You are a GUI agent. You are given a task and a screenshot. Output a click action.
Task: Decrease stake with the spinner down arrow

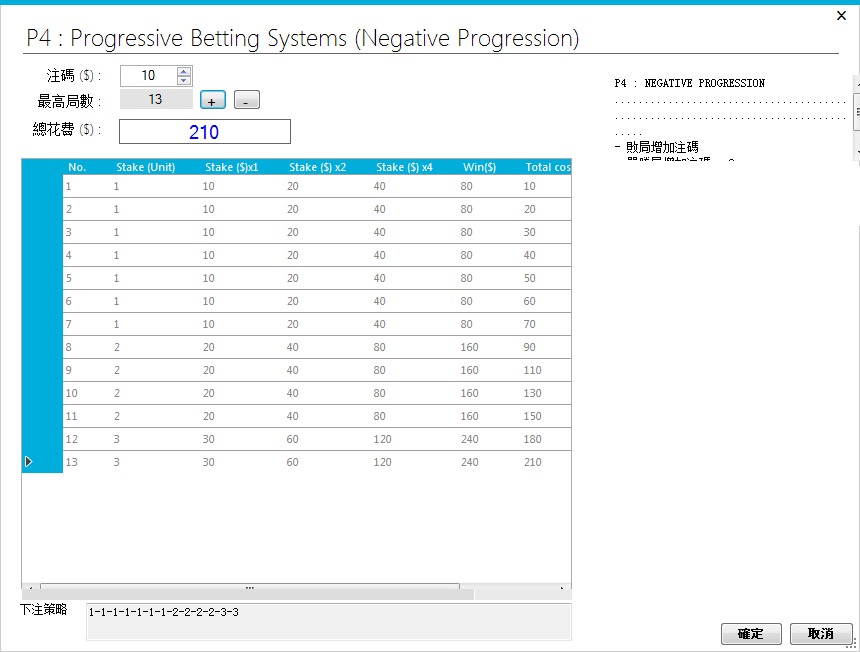(x=183, y=80)
